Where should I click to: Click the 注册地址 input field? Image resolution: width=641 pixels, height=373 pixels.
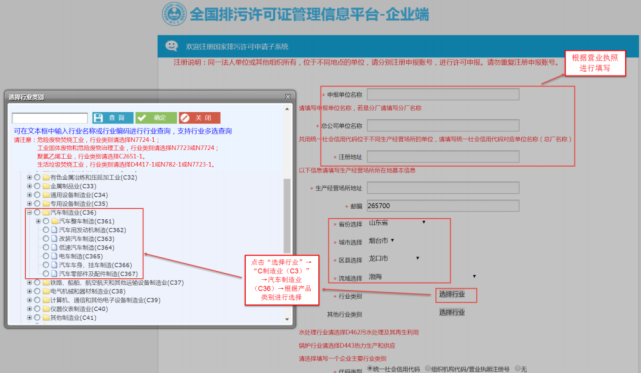pos(443,157)
